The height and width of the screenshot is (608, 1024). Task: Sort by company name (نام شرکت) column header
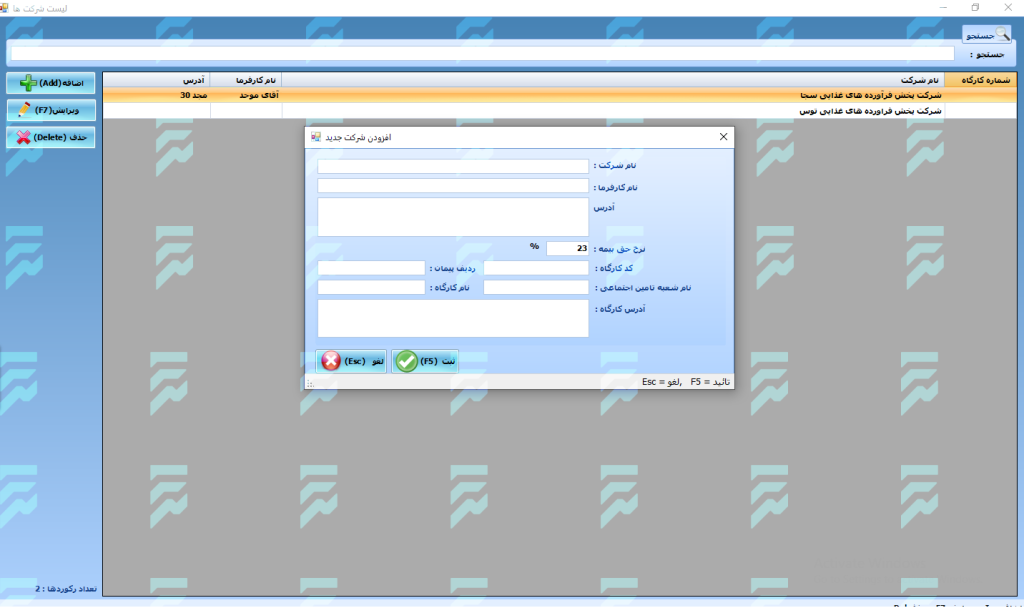[x=612, y=79]
